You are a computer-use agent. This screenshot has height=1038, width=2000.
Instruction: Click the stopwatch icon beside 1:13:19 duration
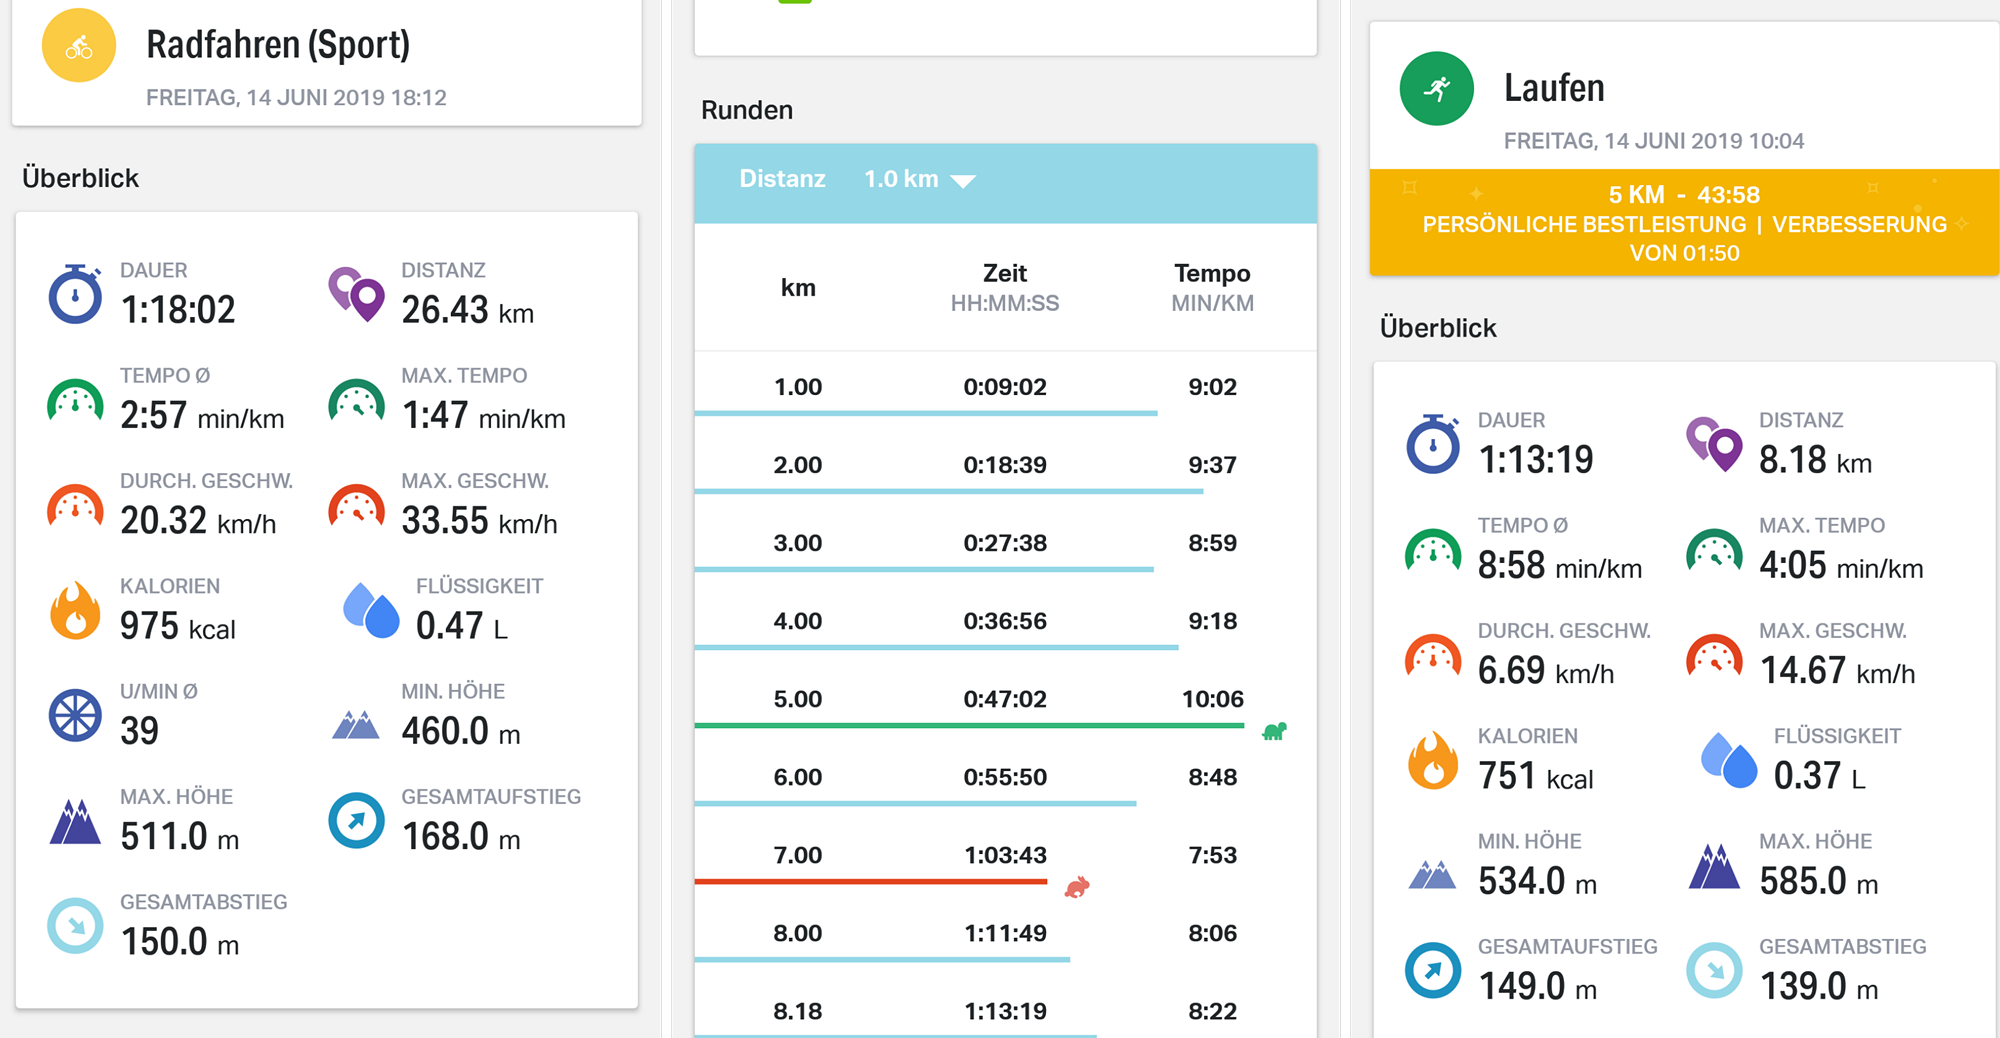1433,444
